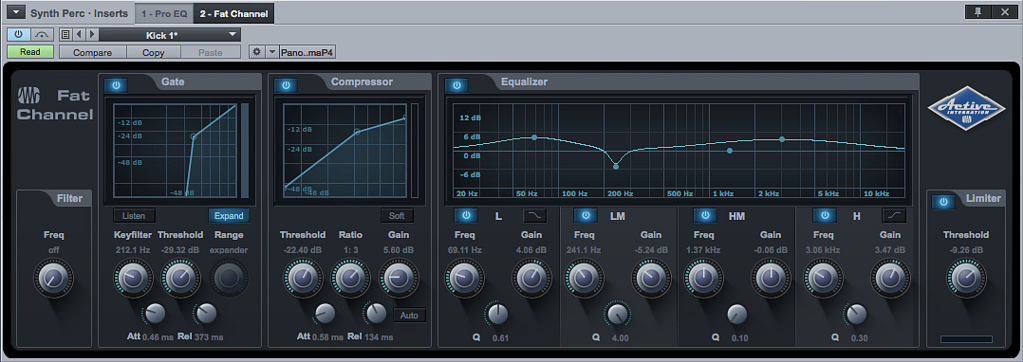
Task: Turn off the HM band power
Action: 705,215
